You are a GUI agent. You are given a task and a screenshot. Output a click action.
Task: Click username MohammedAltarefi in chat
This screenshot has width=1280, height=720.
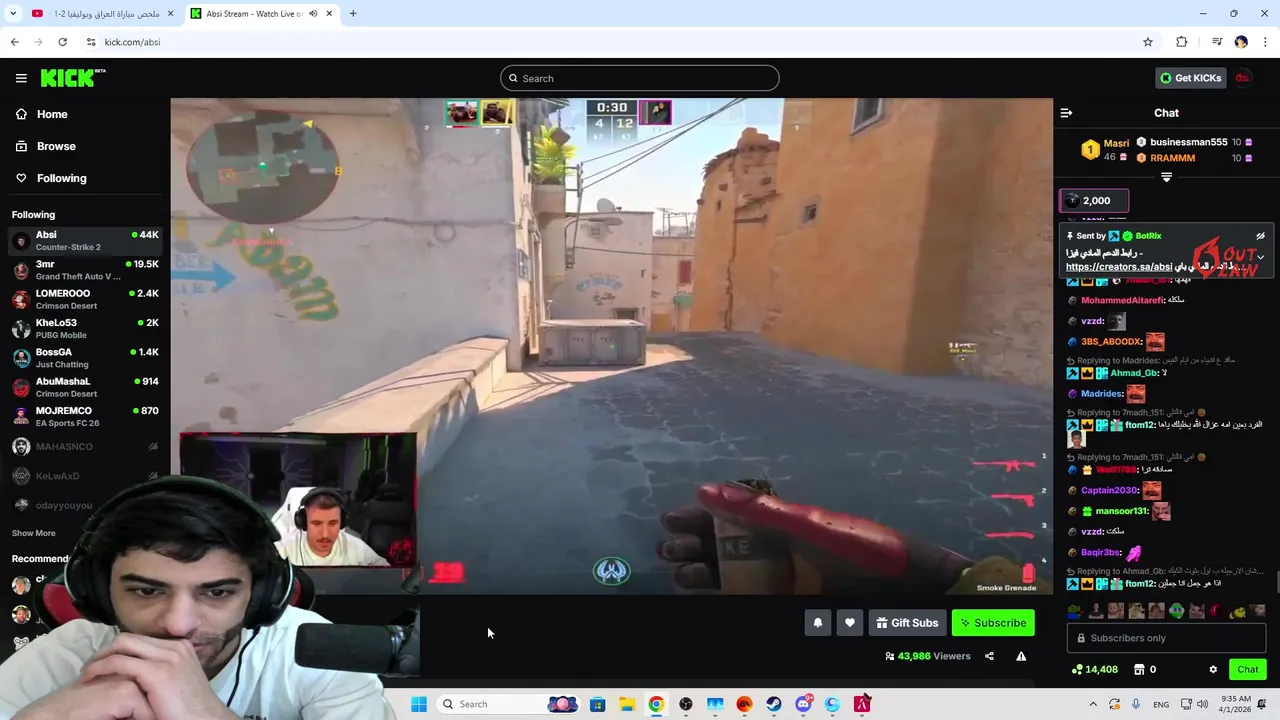point(1122,300)
